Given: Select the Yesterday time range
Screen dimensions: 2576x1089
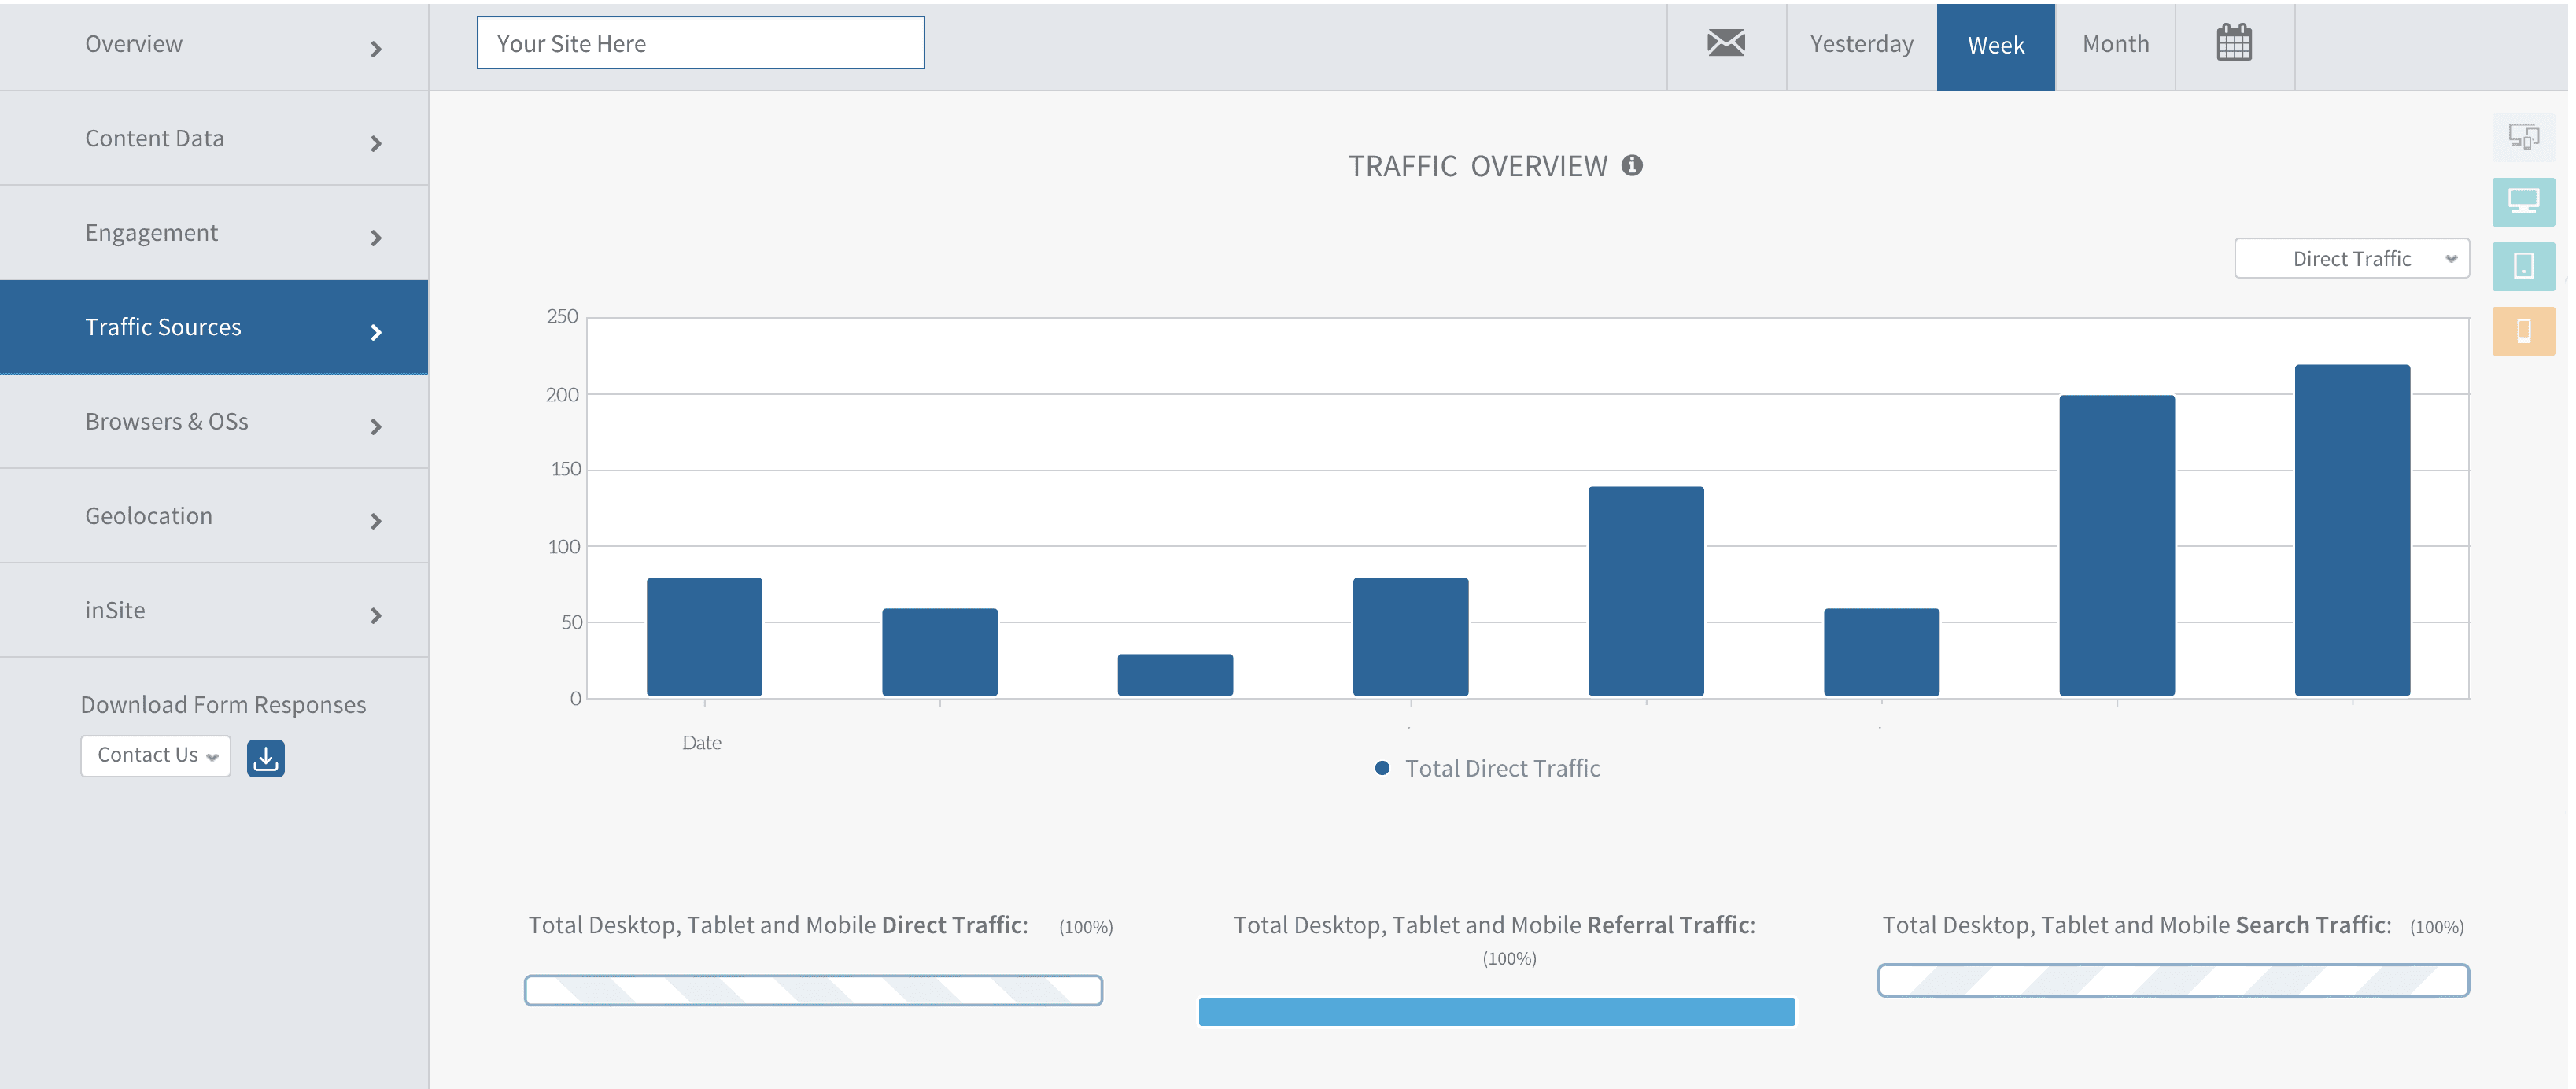Looking at the screenshot, I should click(1861, 45).
